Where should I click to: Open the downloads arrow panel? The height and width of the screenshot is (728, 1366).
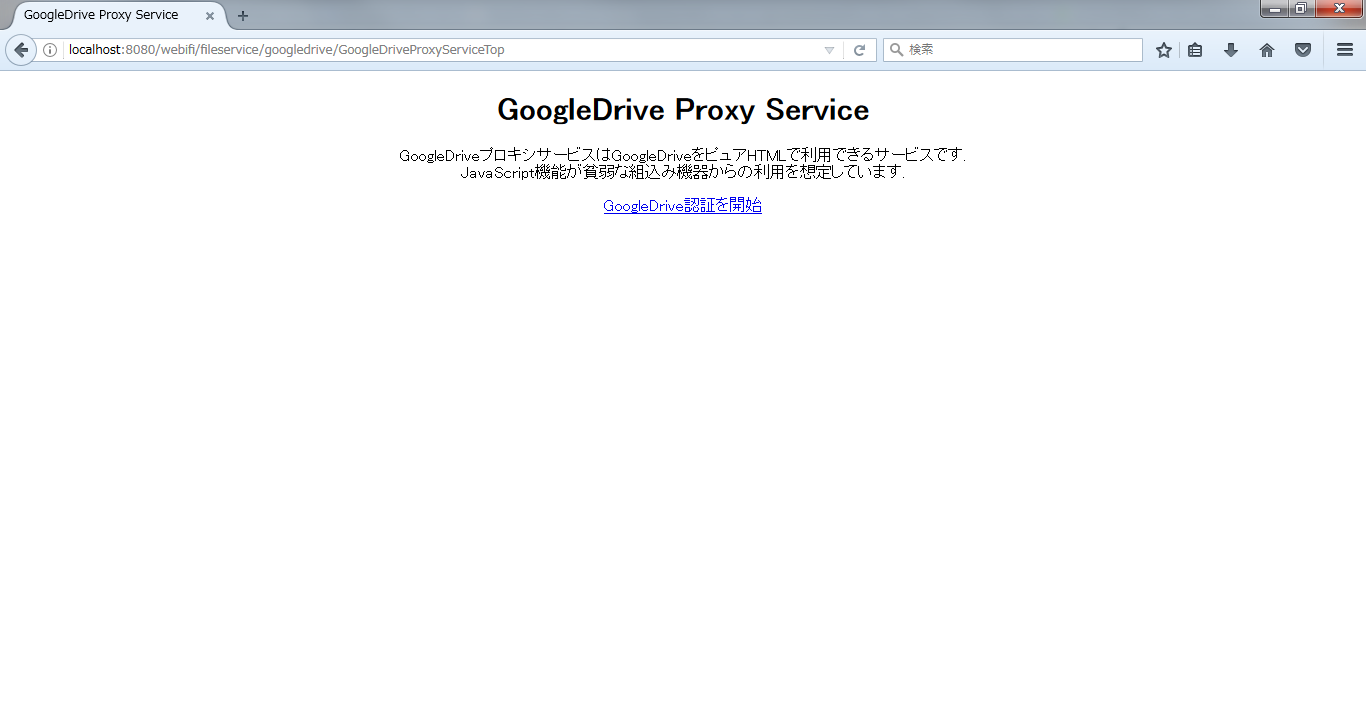tap(1231, 50)
